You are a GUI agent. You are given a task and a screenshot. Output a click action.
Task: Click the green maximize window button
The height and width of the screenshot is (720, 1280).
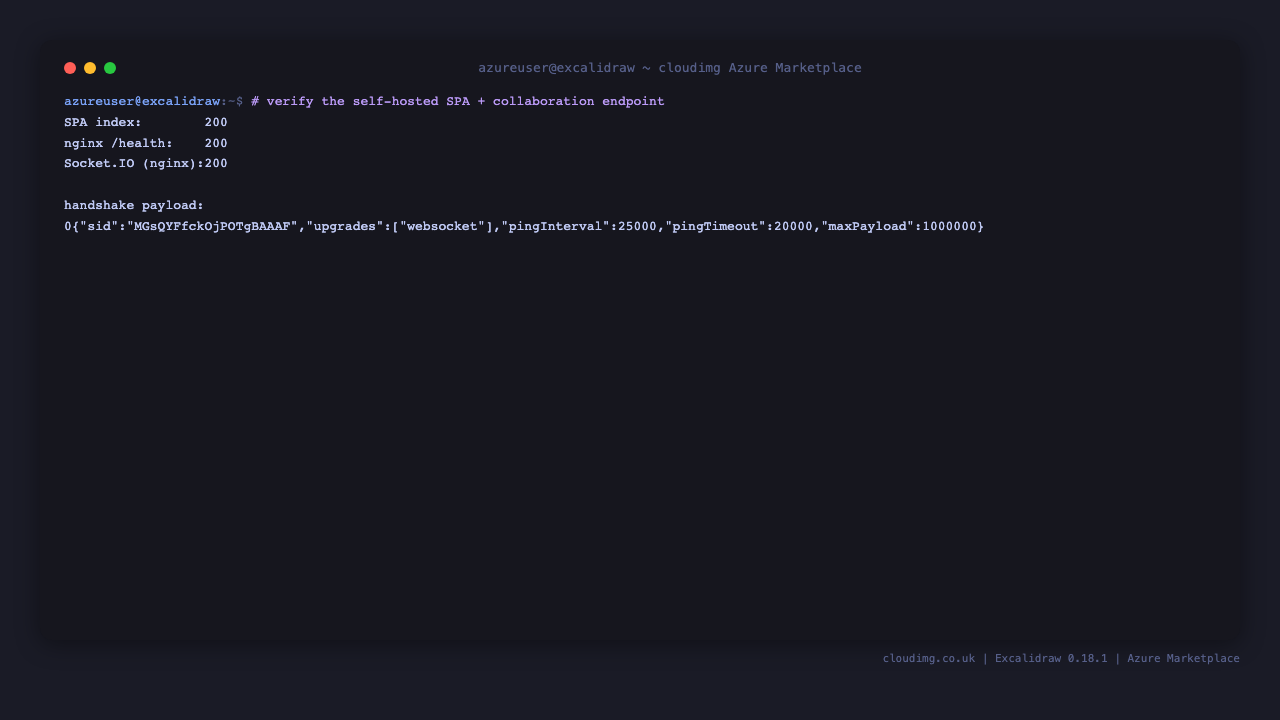coord(110,68)
